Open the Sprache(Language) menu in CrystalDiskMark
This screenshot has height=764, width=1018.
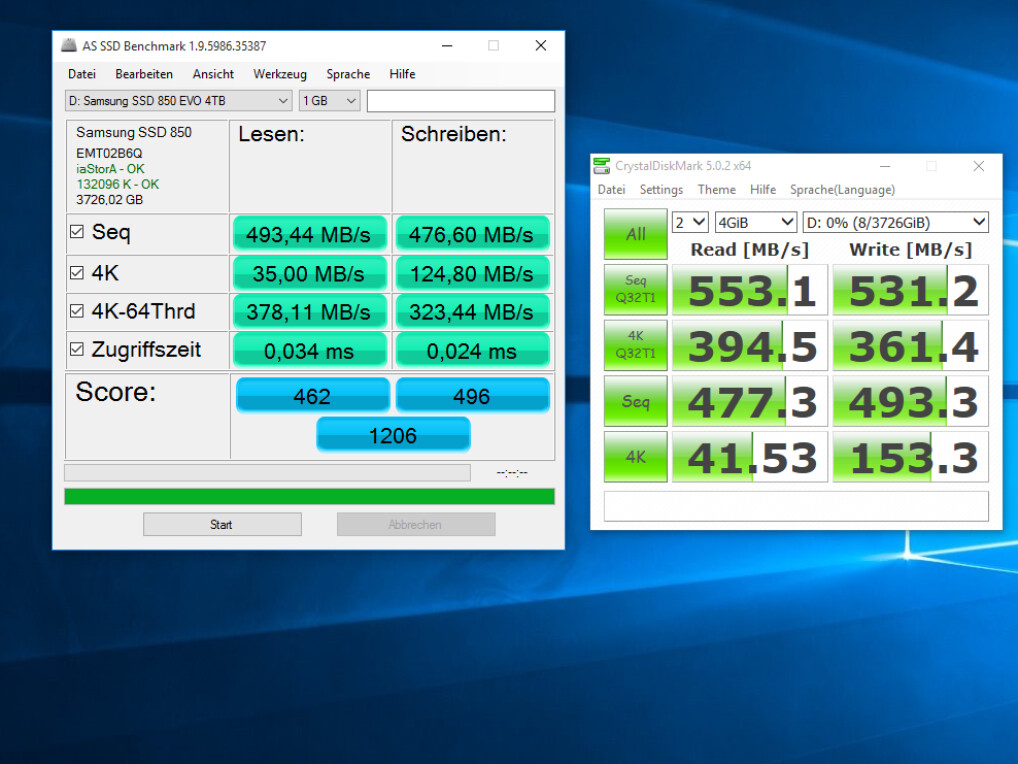[842, 190]
